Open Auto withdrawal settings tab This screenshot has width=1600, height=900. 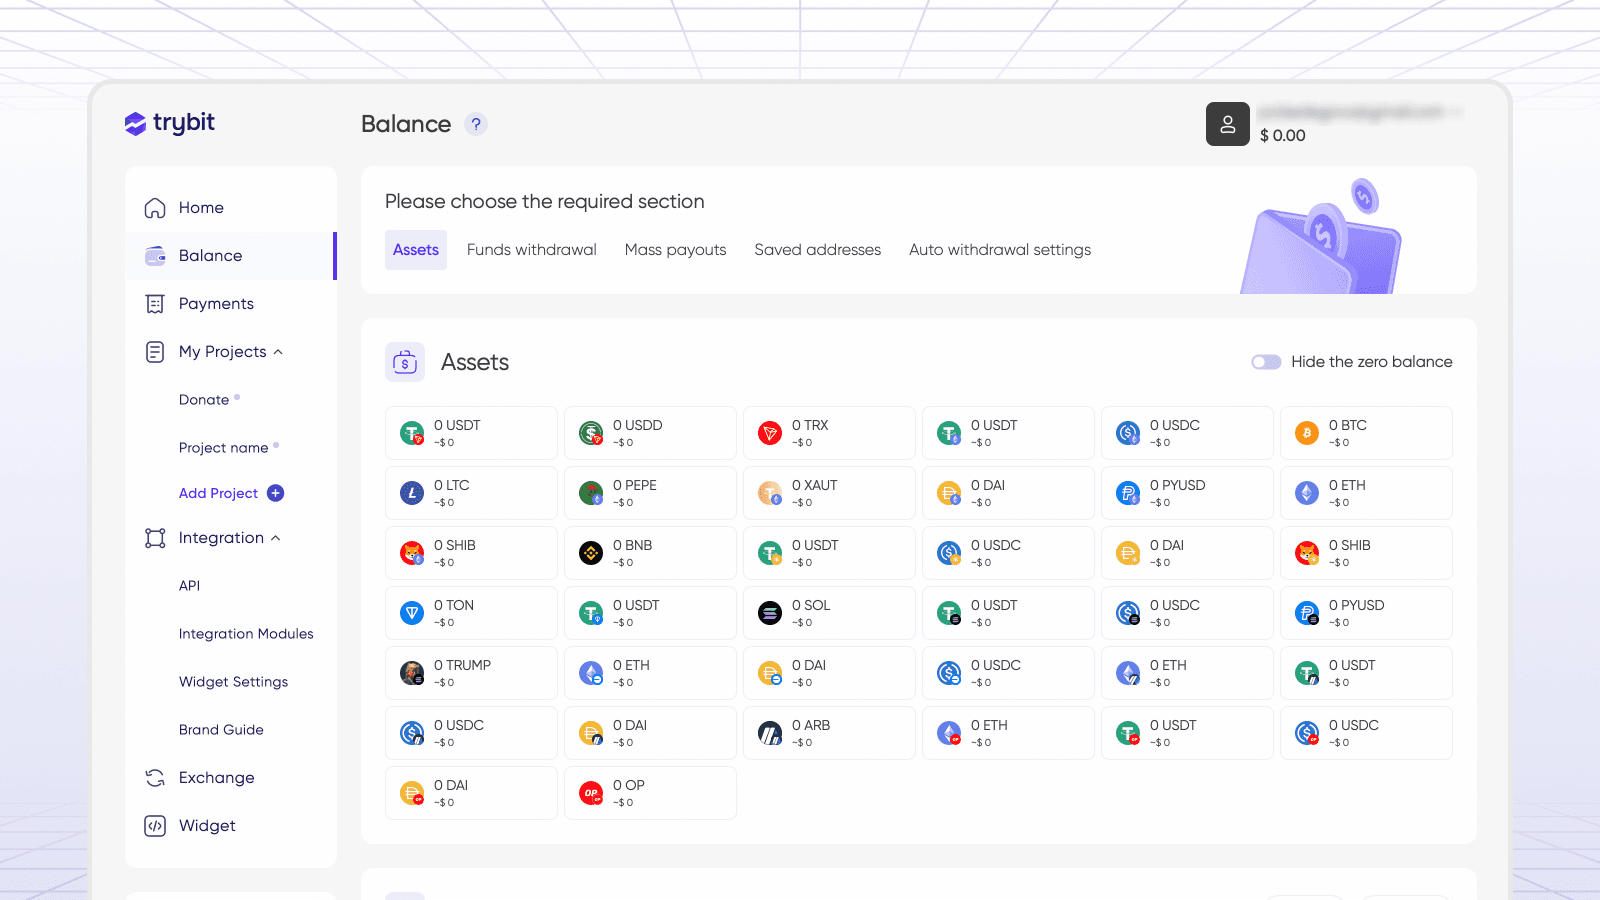pyautogui.click(x=1000, y=250)
